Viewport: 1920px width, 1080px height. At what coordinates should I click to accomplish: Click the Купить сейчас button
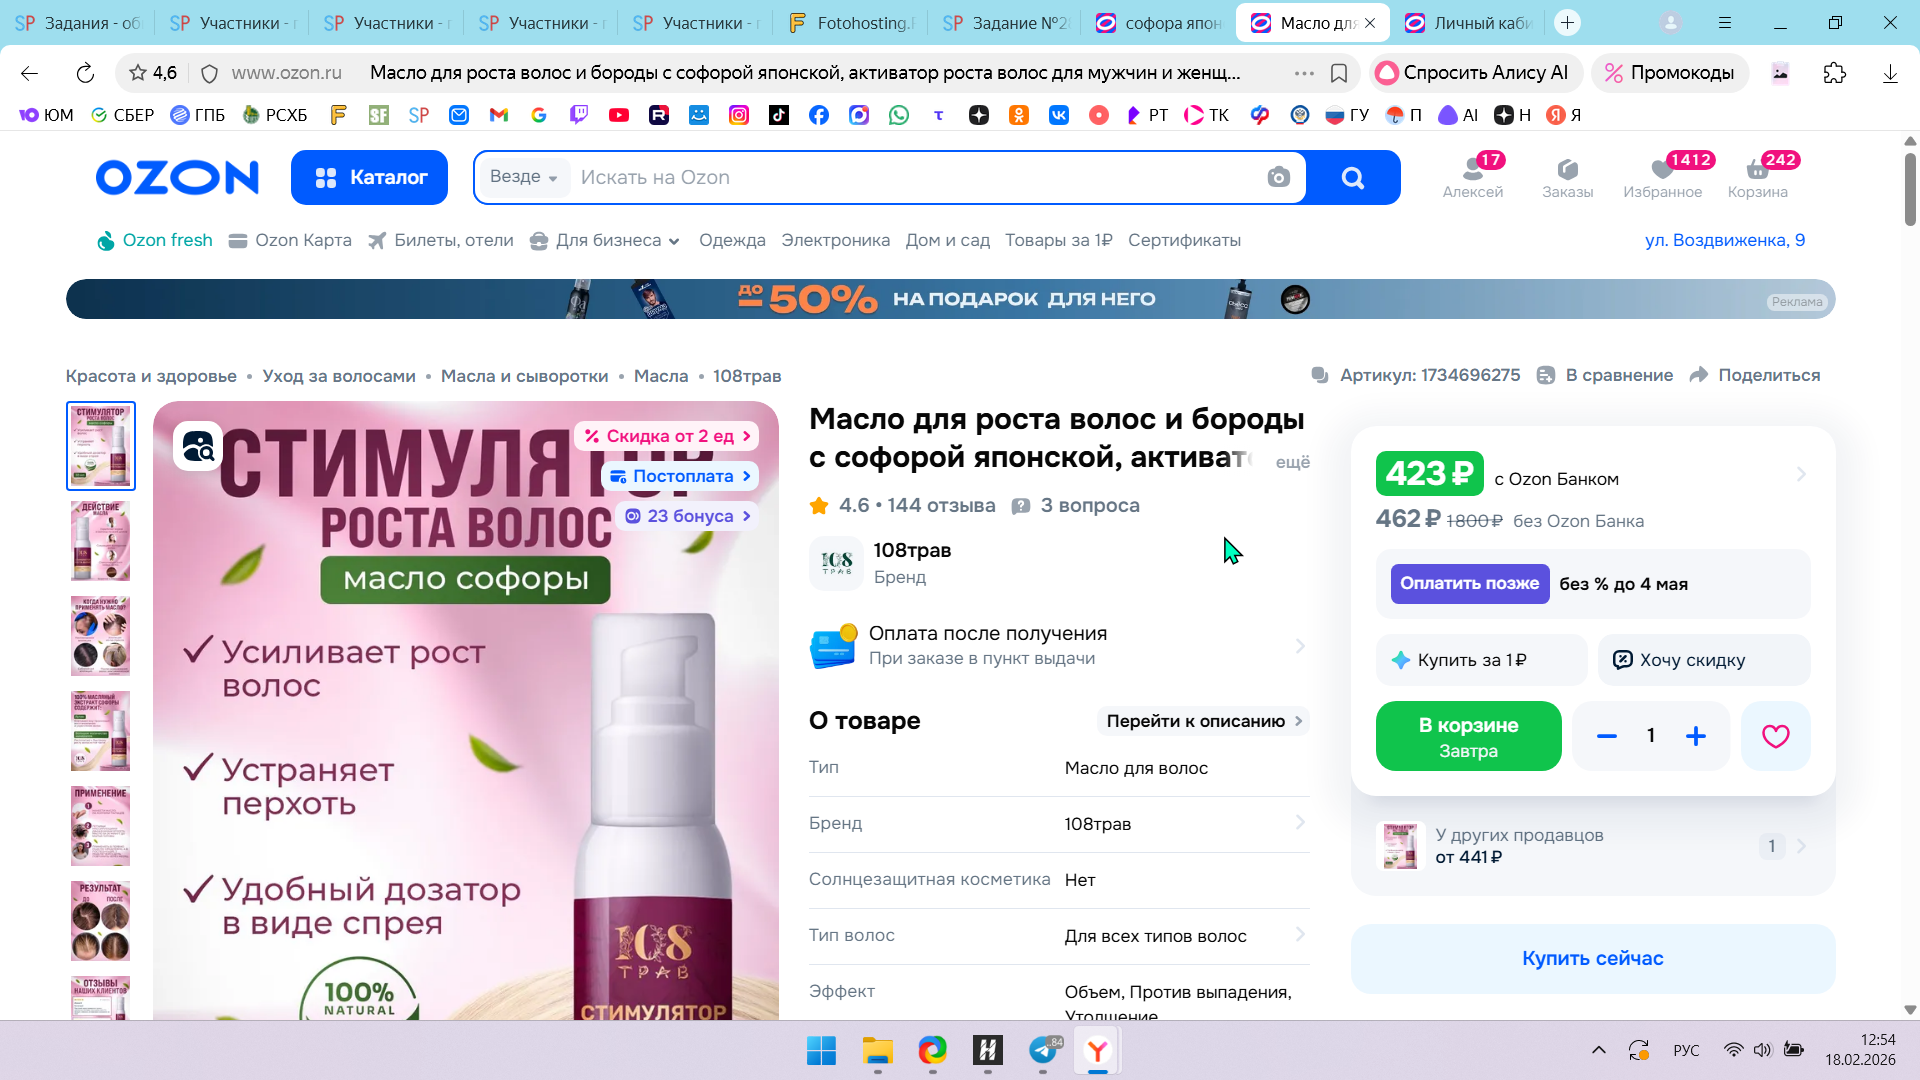pyautogui.click(x=1592, y=958)
